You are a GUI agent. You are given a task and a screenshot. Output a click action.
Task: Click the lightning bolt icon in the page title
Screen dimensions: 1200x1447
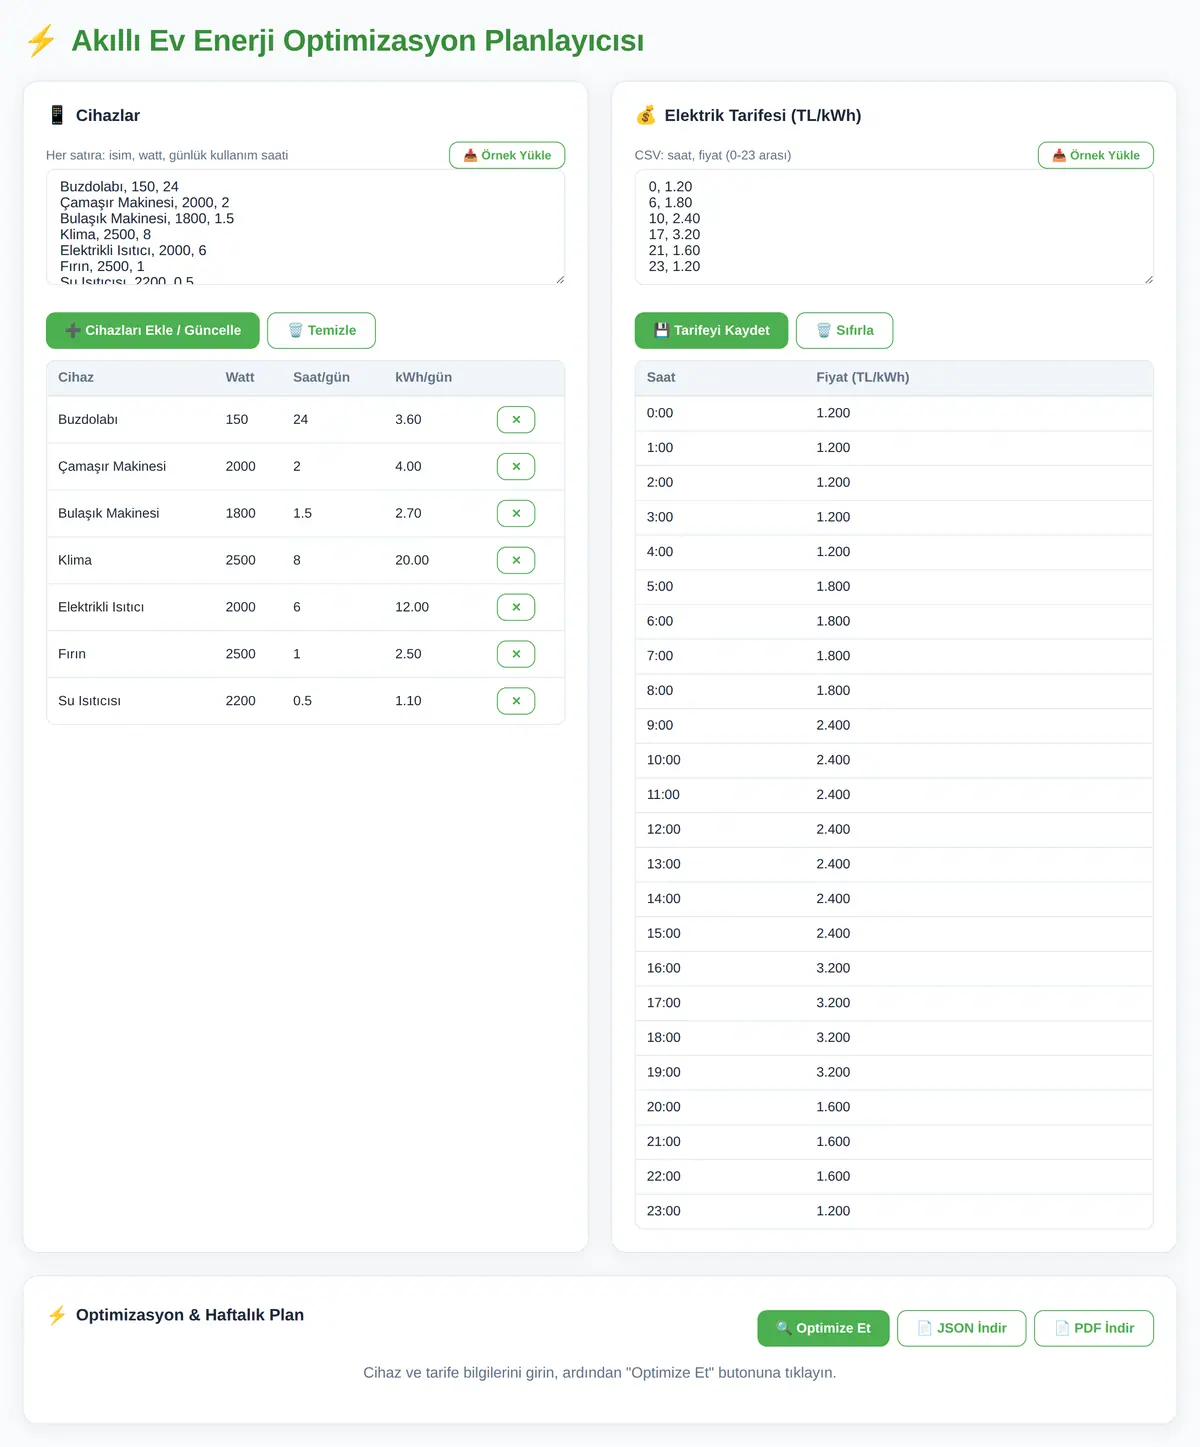(41, 41)
